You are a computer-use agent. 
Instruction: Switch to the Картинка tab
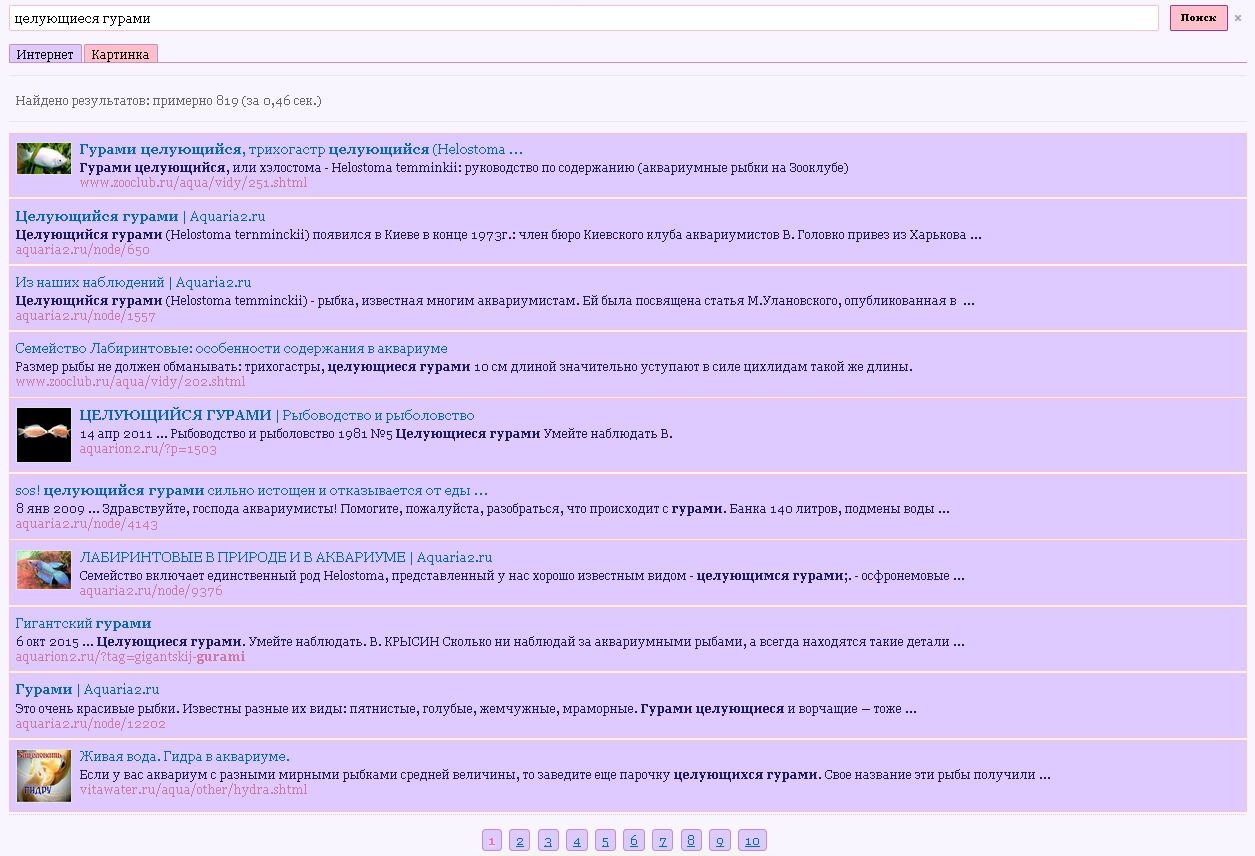tap(120, 54)
